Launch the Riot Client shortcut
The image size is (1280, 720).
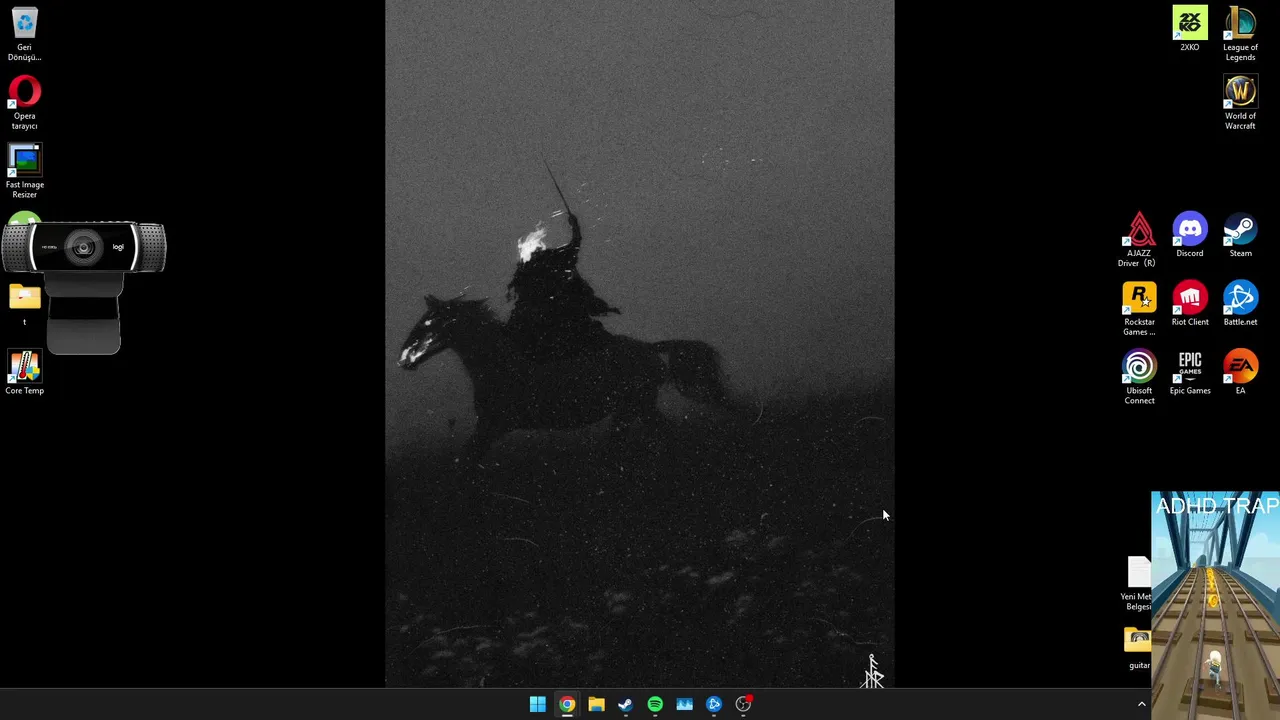pyautogui.click(x=1189, y=304)
